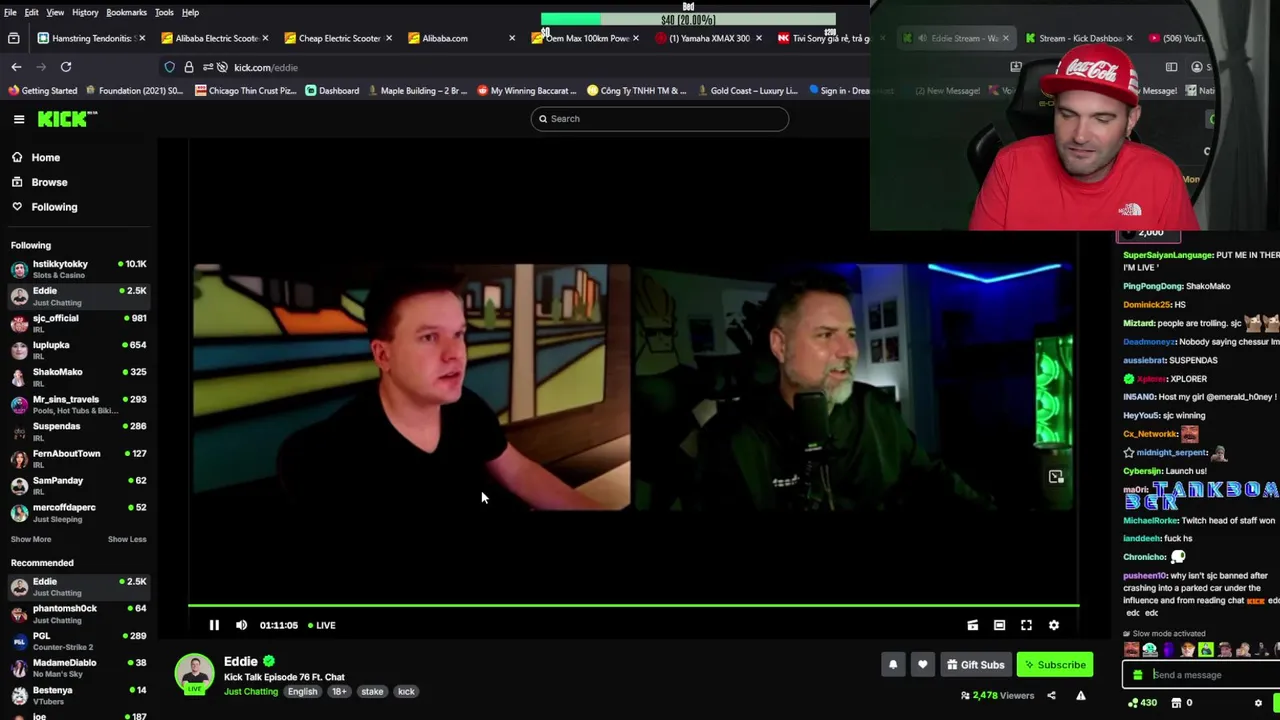Image resolution: width=1280 pixels, height=720 pixels.
Task: Open the Edit menu
Action: (x=32, y=12)
